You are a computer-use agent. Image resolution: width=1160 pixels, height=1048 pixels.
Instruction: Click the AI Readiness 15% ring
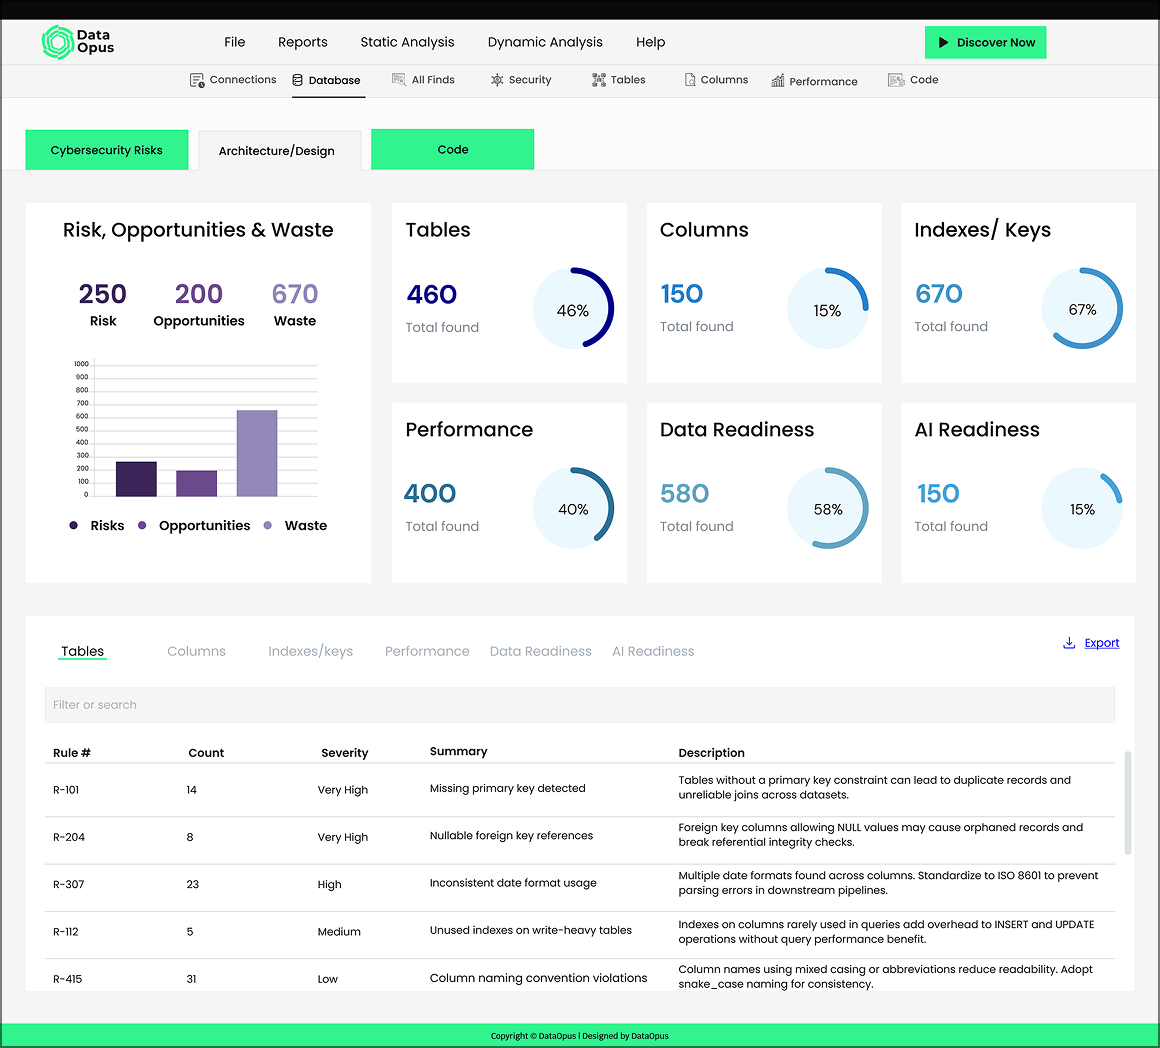tap(1082, 507)
